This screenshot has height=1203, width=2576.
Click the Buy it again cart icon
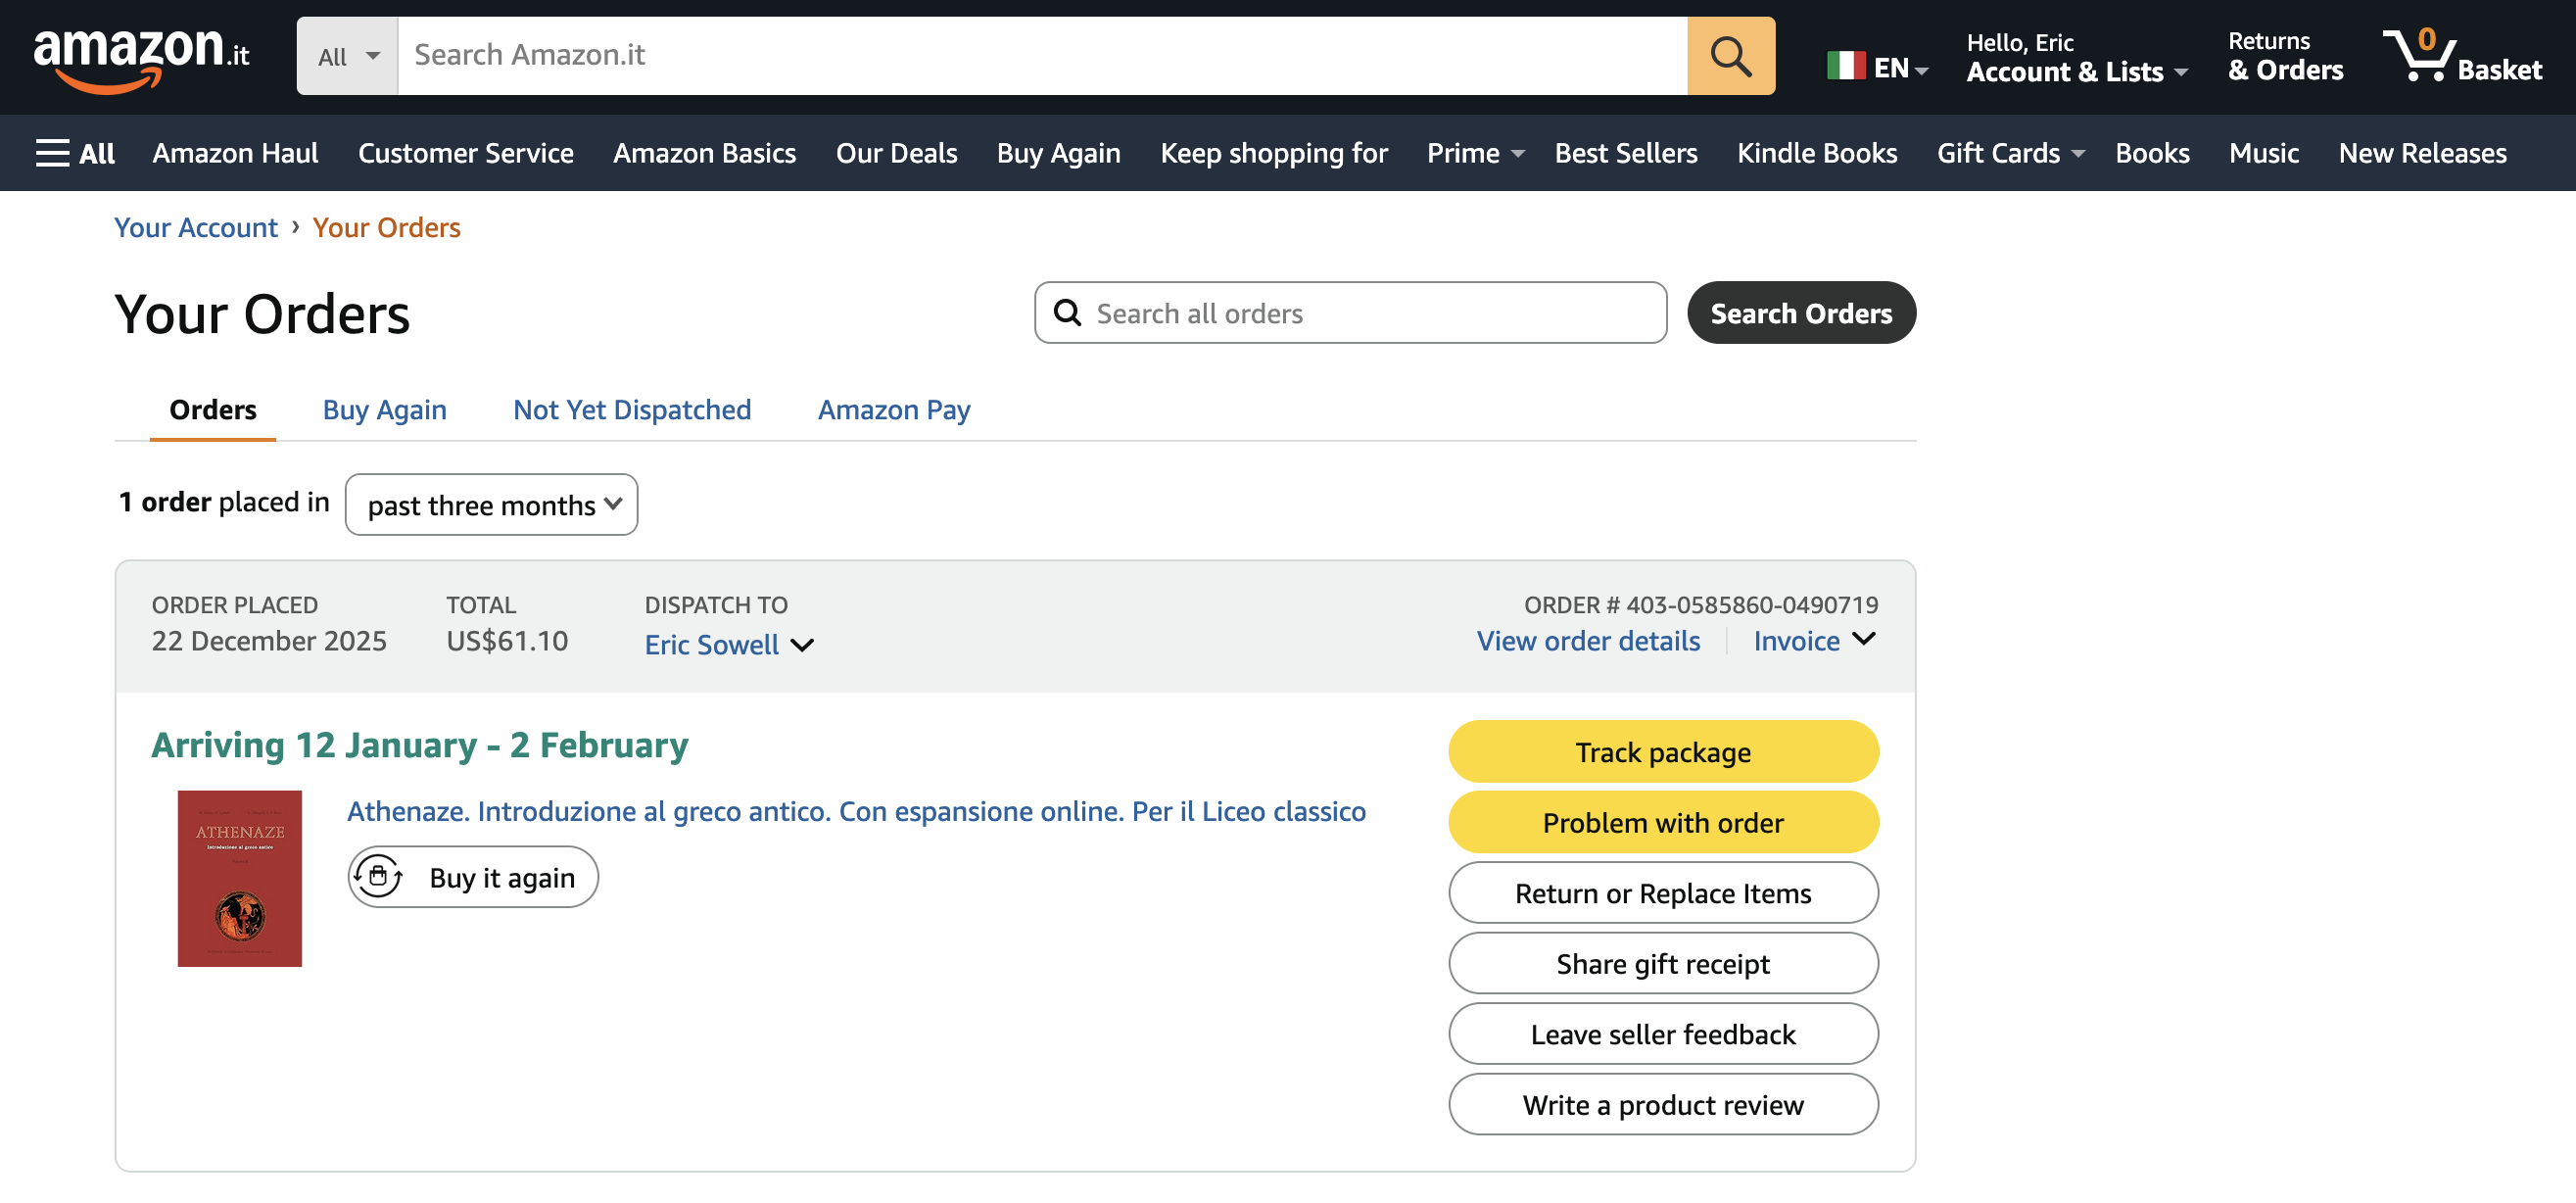click(378, 877)
